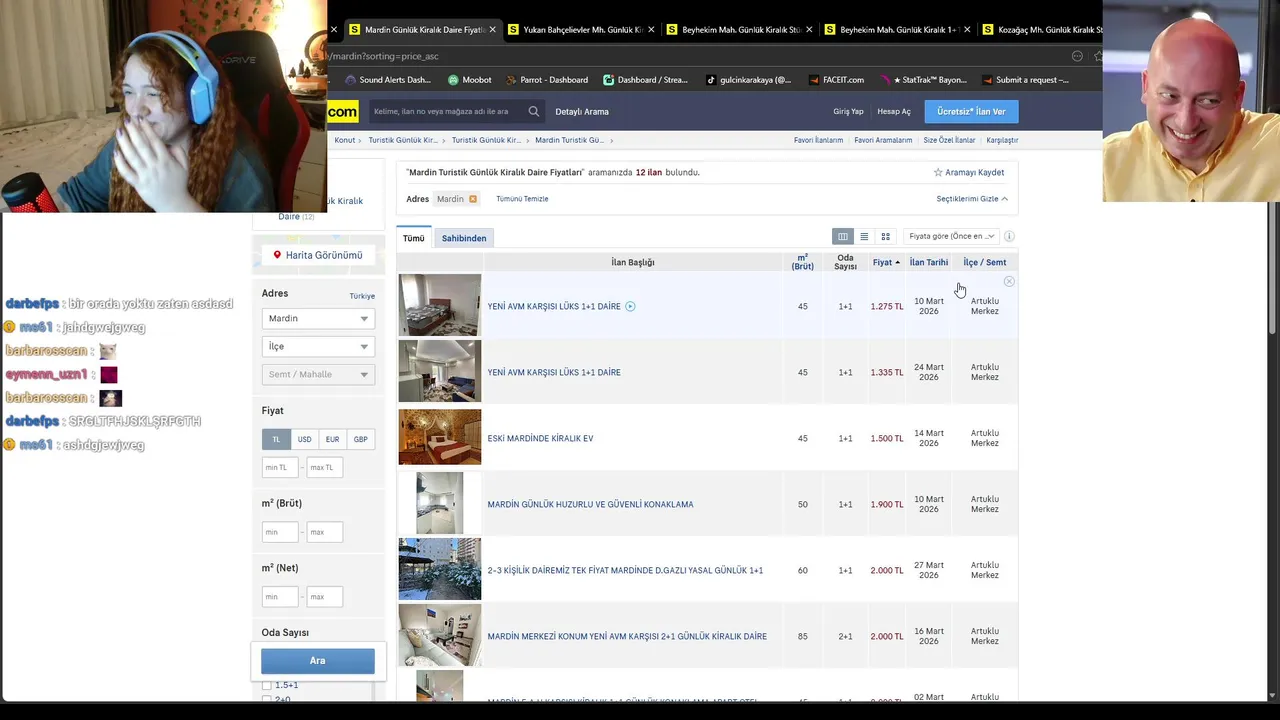The width and height of the screenshot is (1280, 720).
Task: Focus the site keyword search field
Action: pos(447,112)
